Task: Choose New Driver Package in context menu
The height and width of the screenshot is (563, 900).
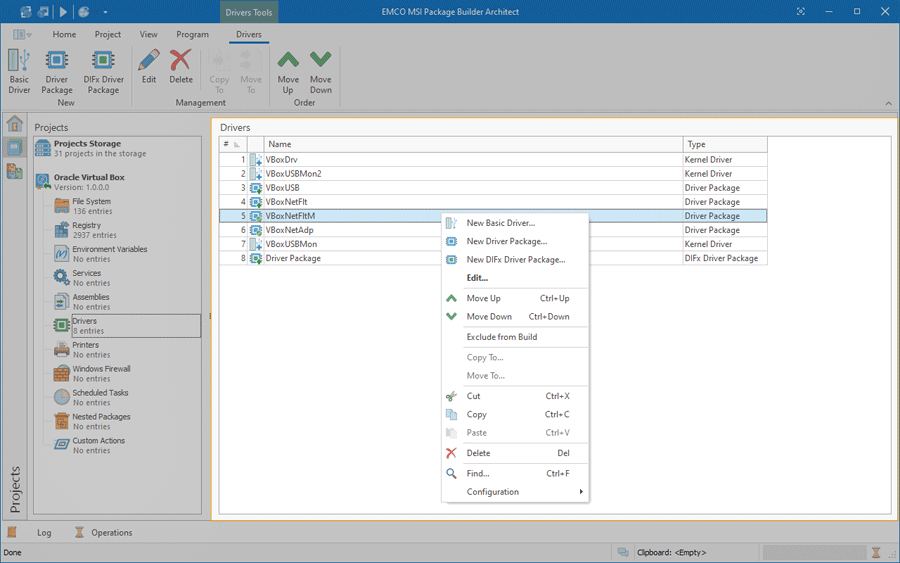Action: (515, 241)
